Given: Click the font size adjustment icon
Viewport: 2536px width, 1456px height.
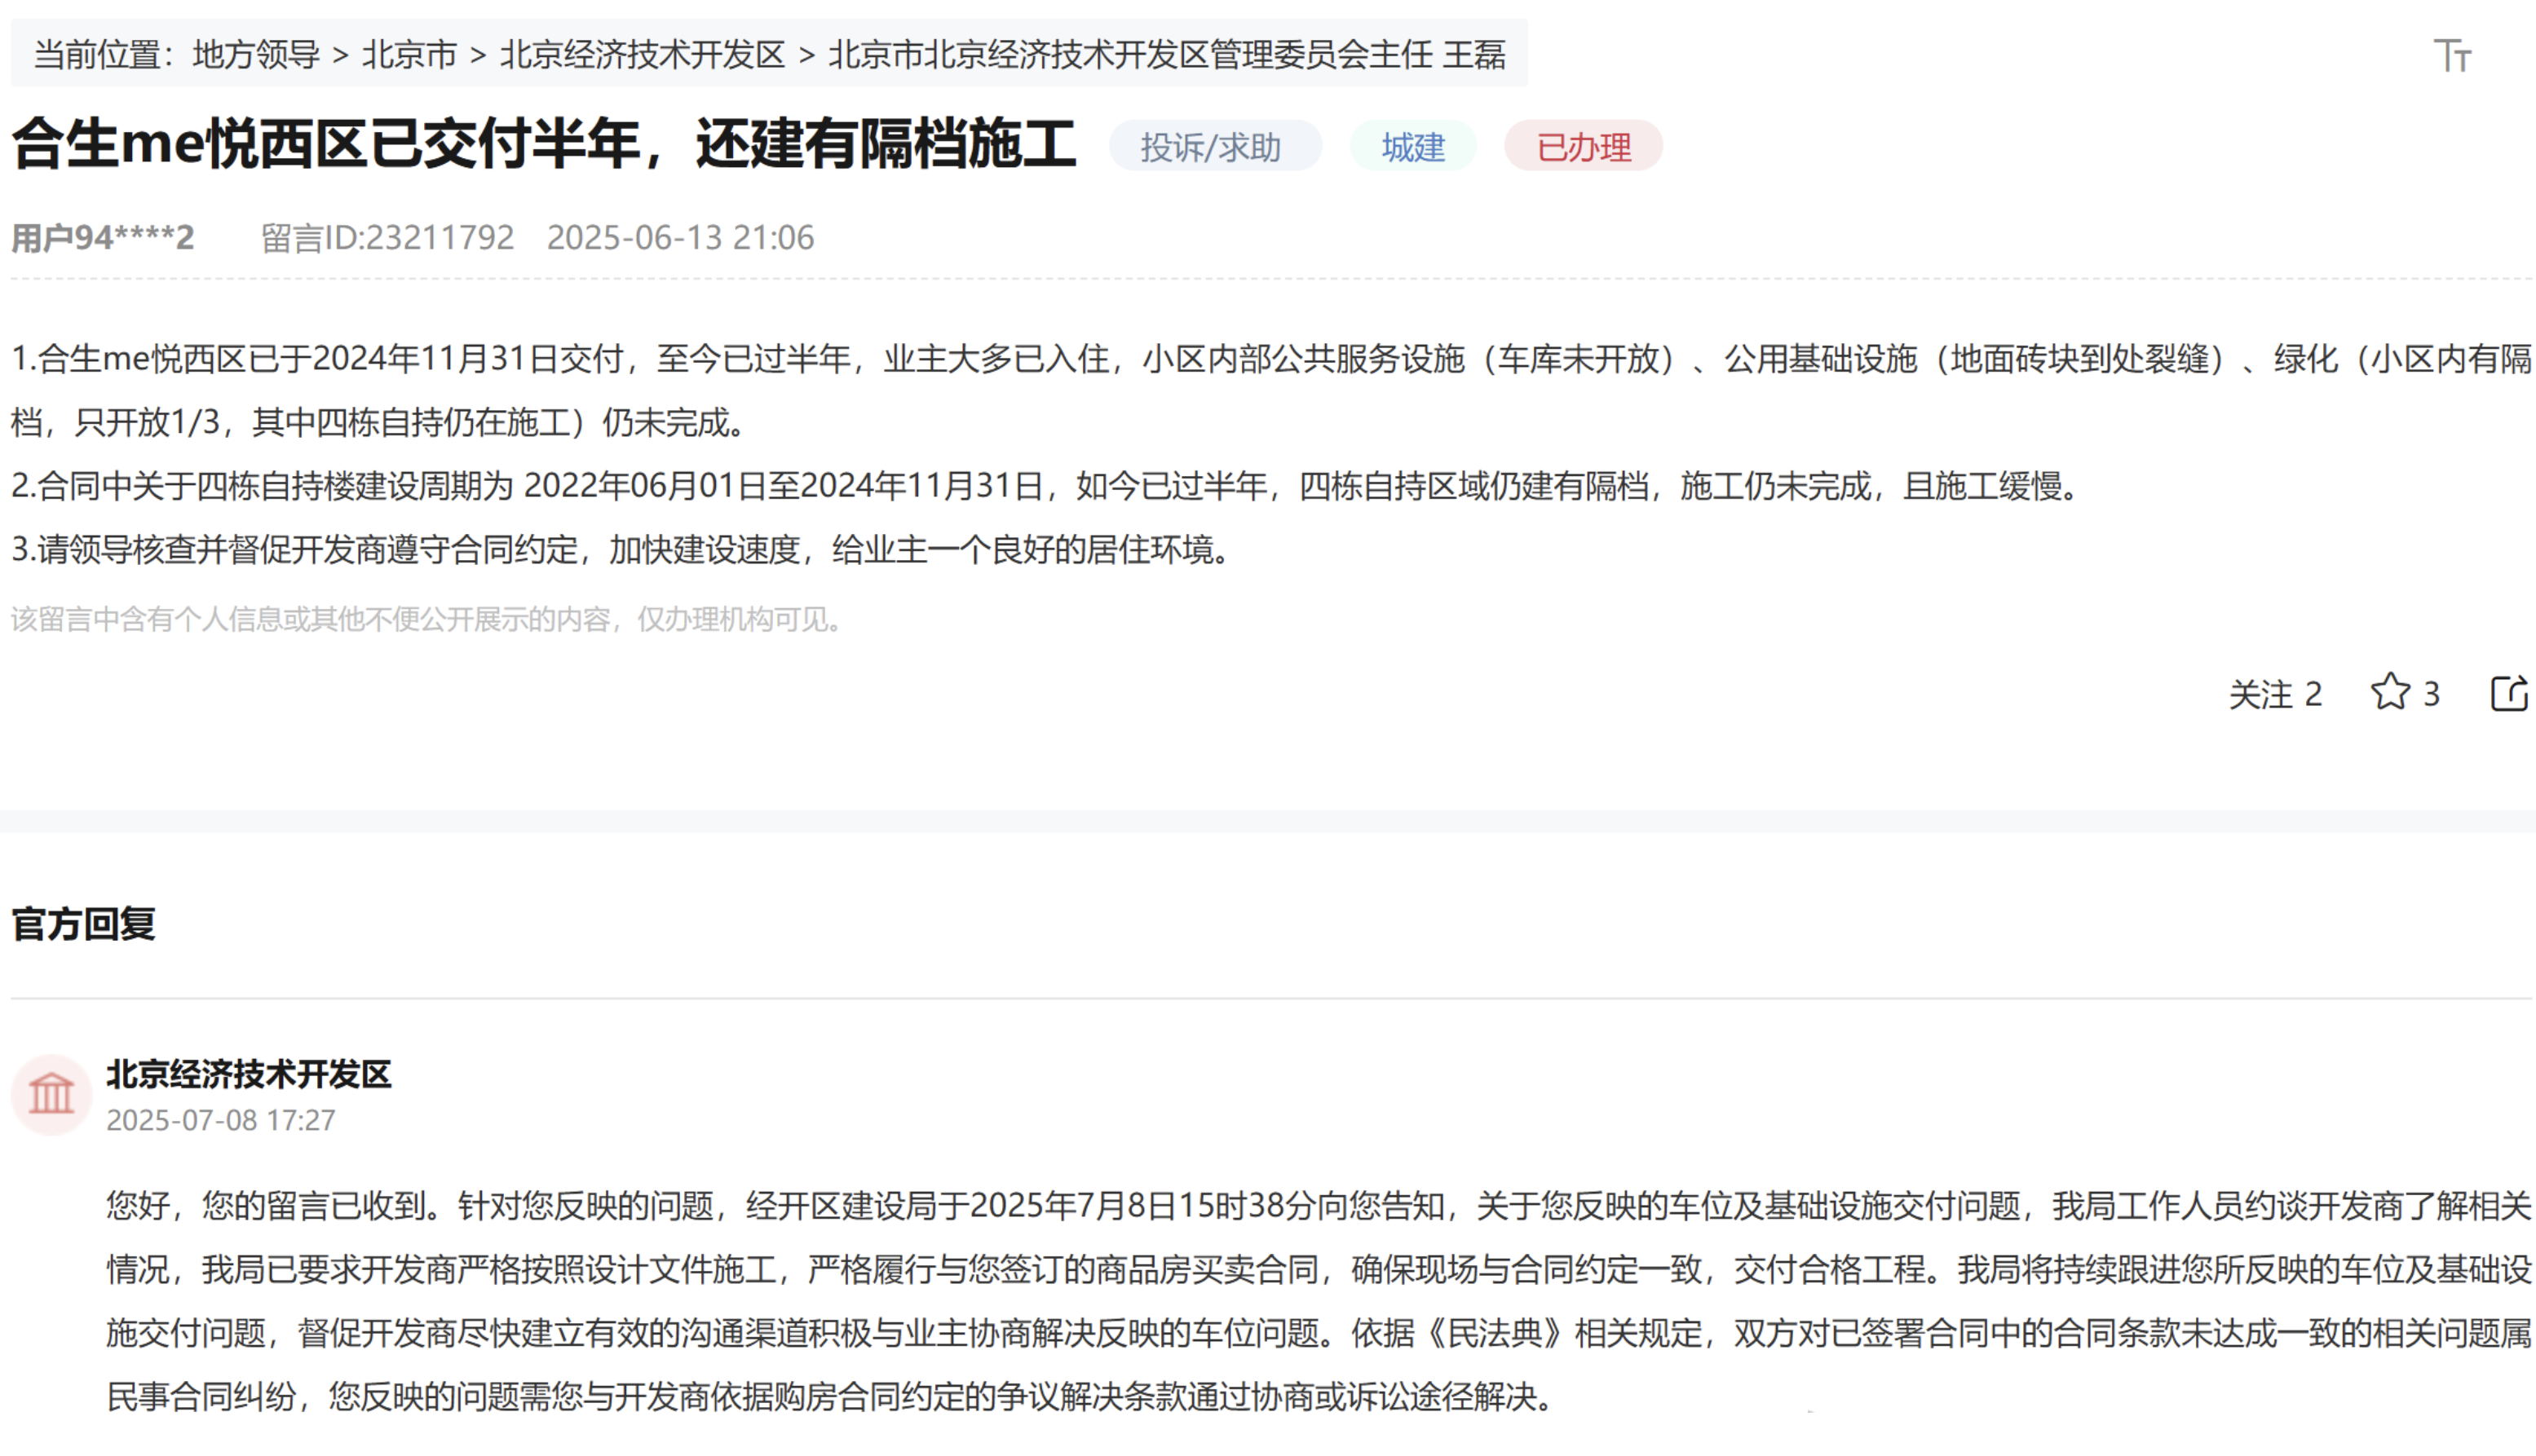Looking at the screenshot, I should [x=2451, y=55].
